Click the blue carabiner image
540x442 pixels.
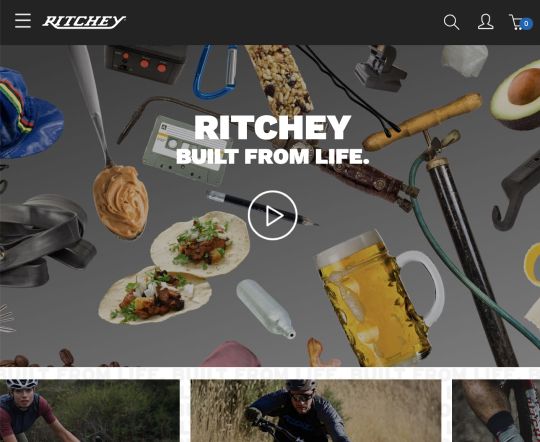pyautogui.click(x=216, y=72)
